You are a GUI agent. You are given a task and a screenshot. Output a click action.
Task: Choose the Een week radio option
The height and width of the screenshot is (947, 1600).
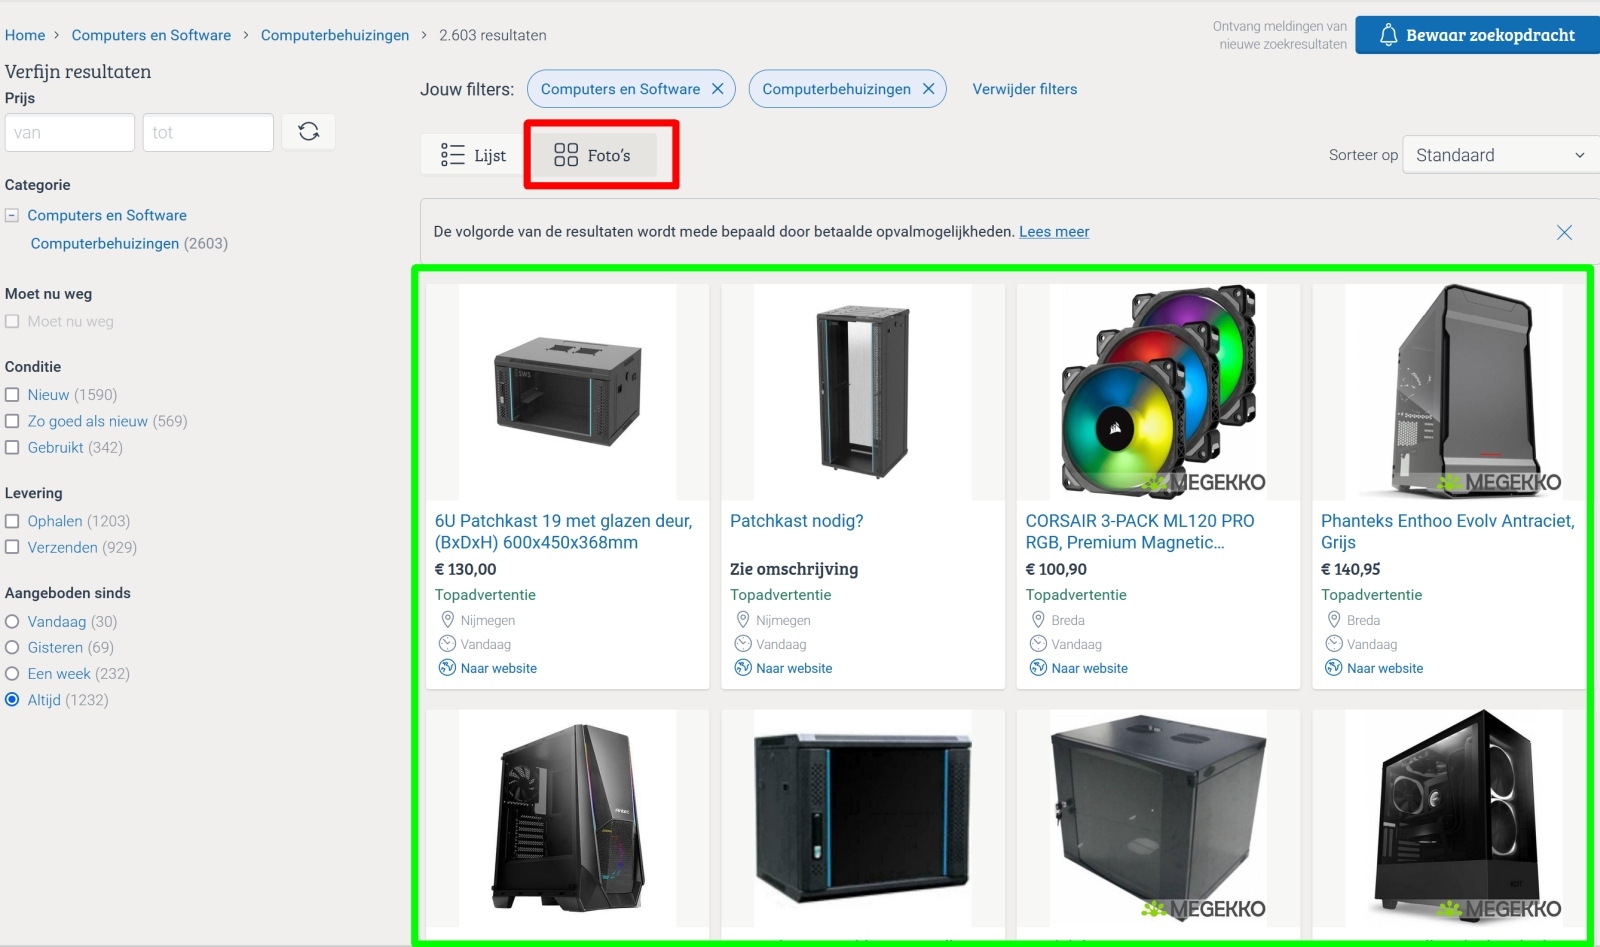coord(12,673)
